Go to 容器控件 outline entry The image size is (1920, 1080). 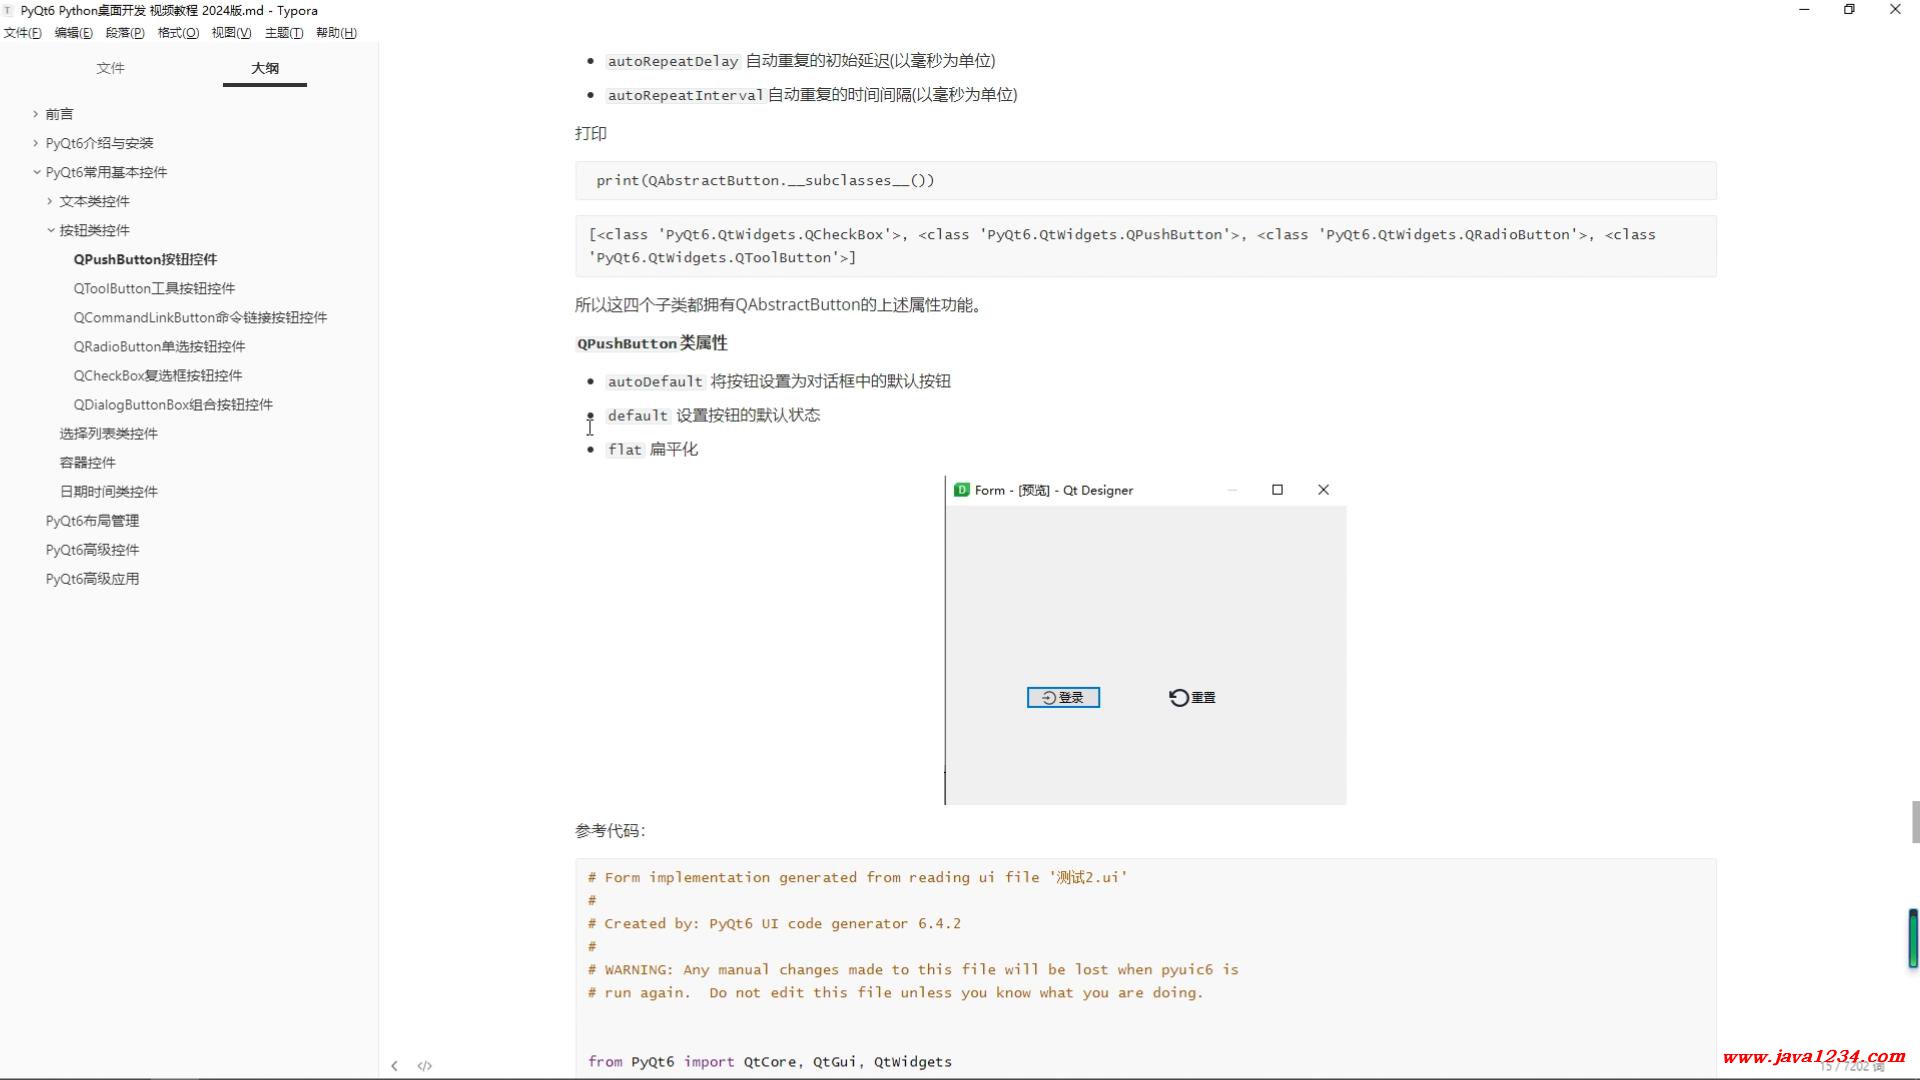87,462
